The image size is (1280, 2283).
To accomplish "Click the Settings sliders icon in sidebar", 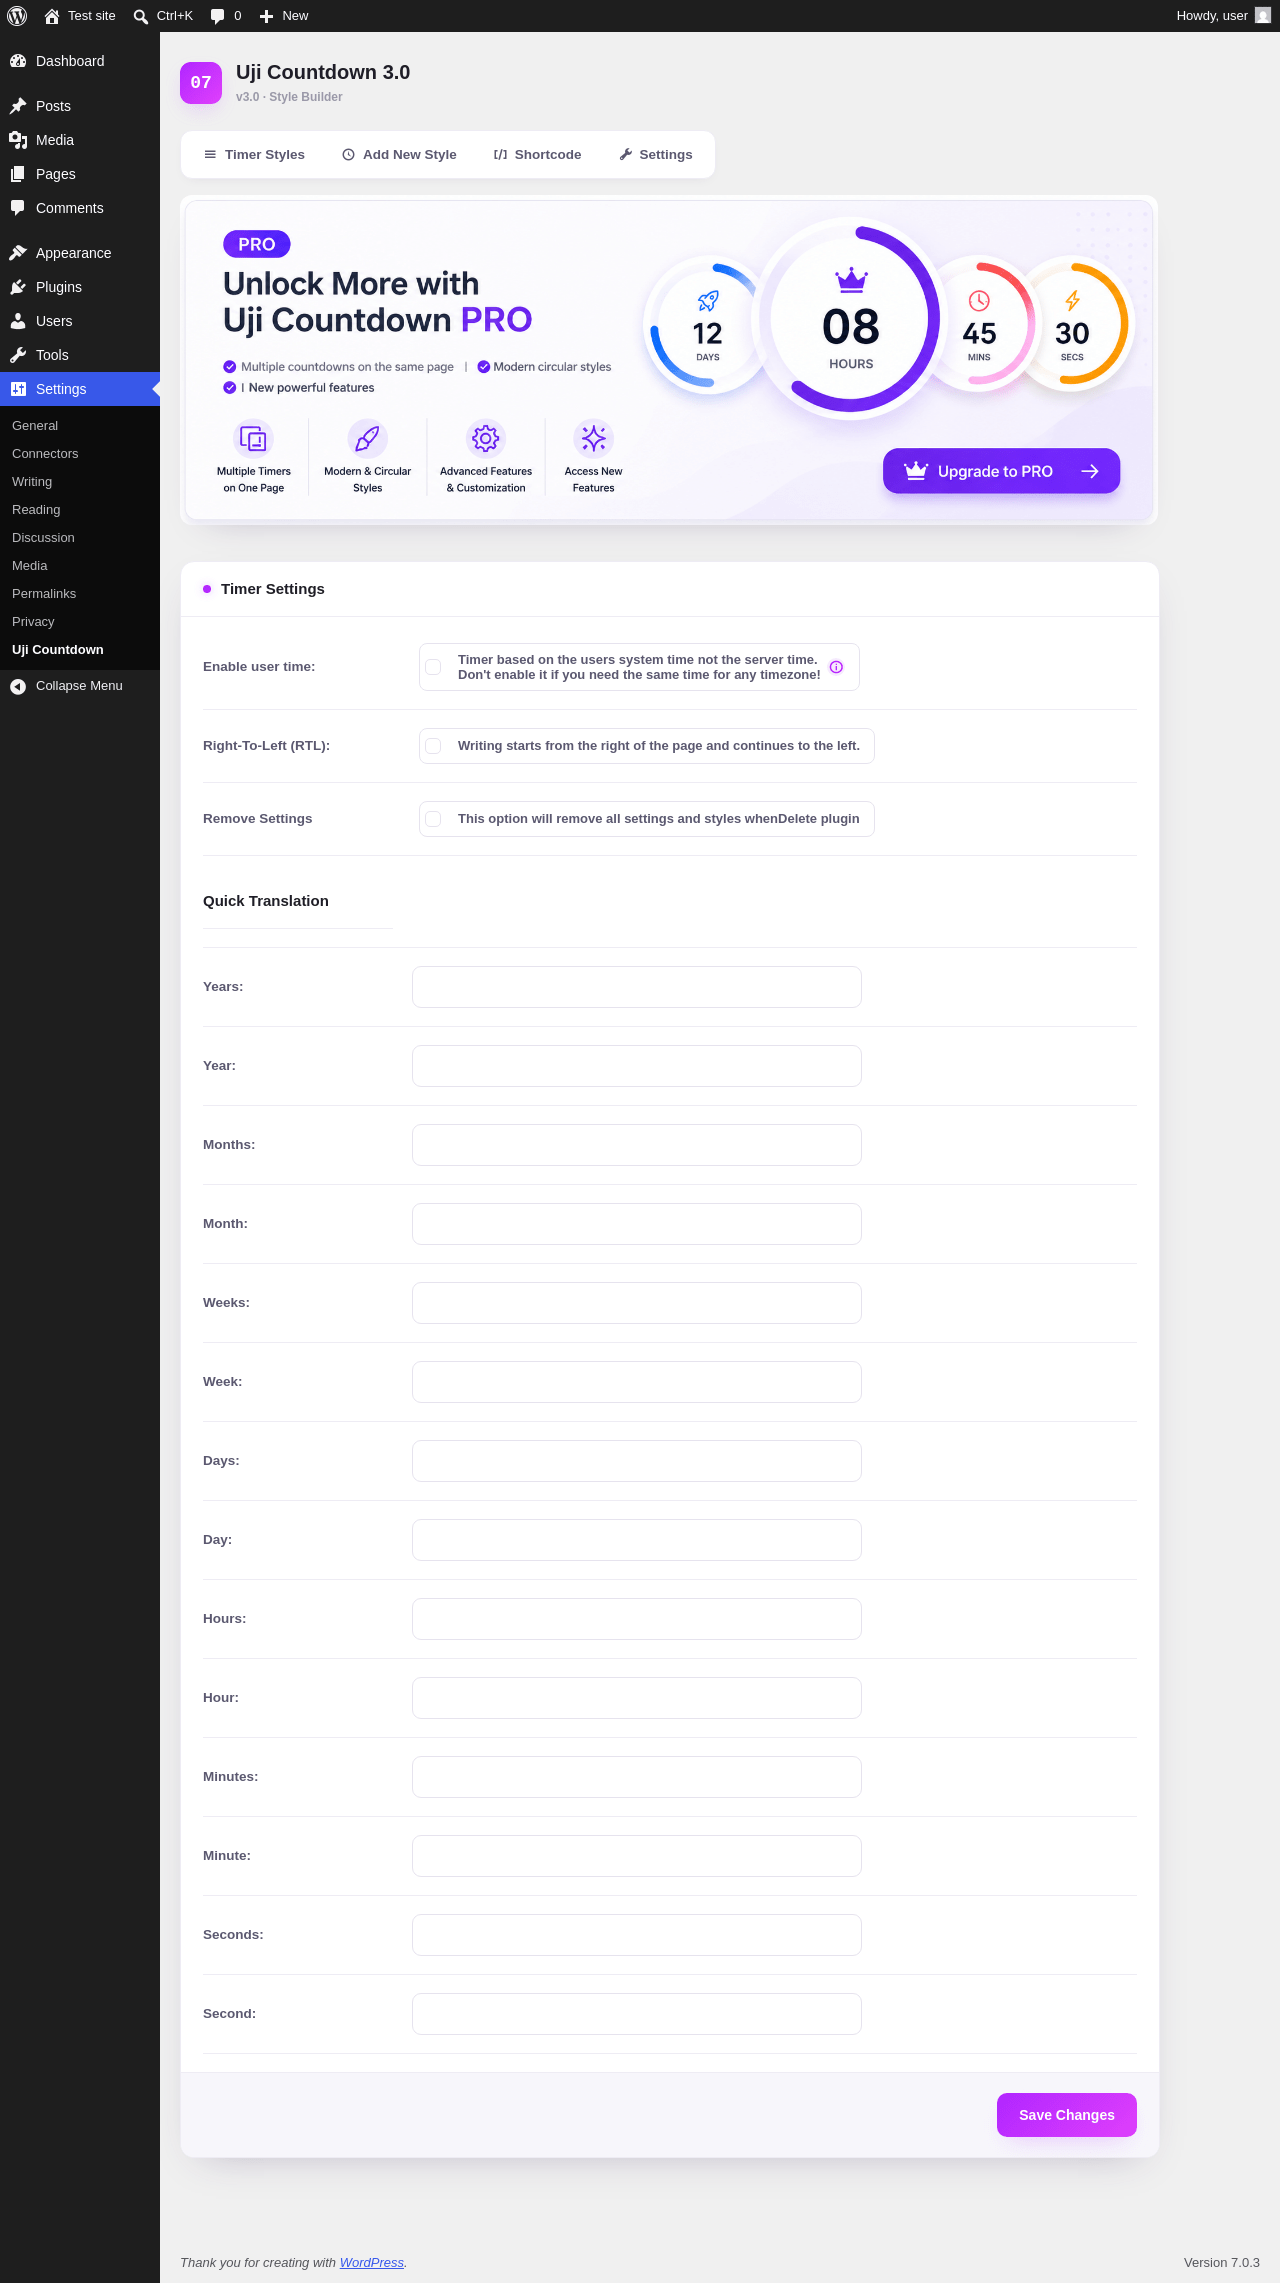I will click(x=18, y=389).
